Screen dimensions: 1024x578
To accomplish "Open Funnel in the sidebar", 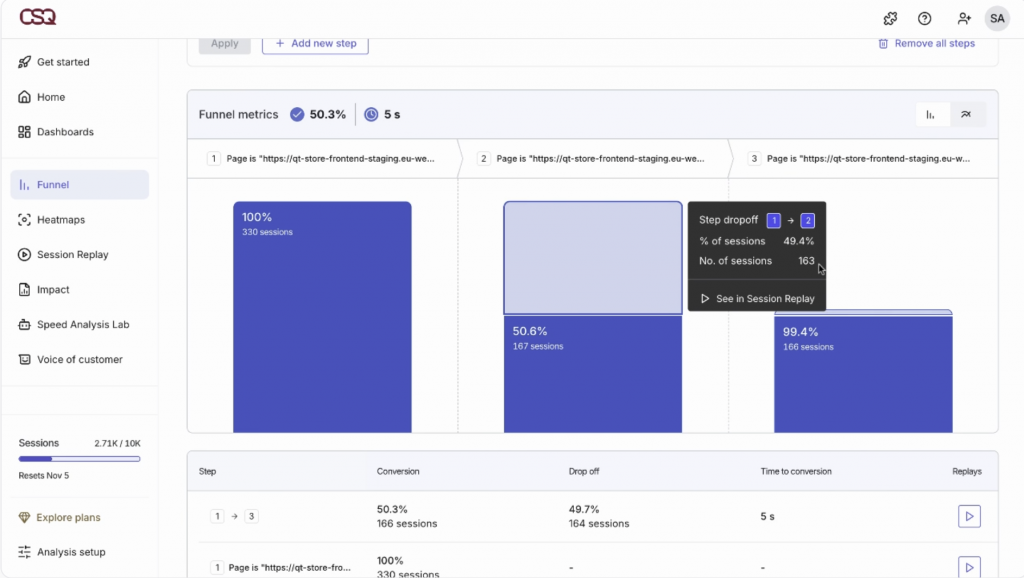I will click(x=80, y=185).
